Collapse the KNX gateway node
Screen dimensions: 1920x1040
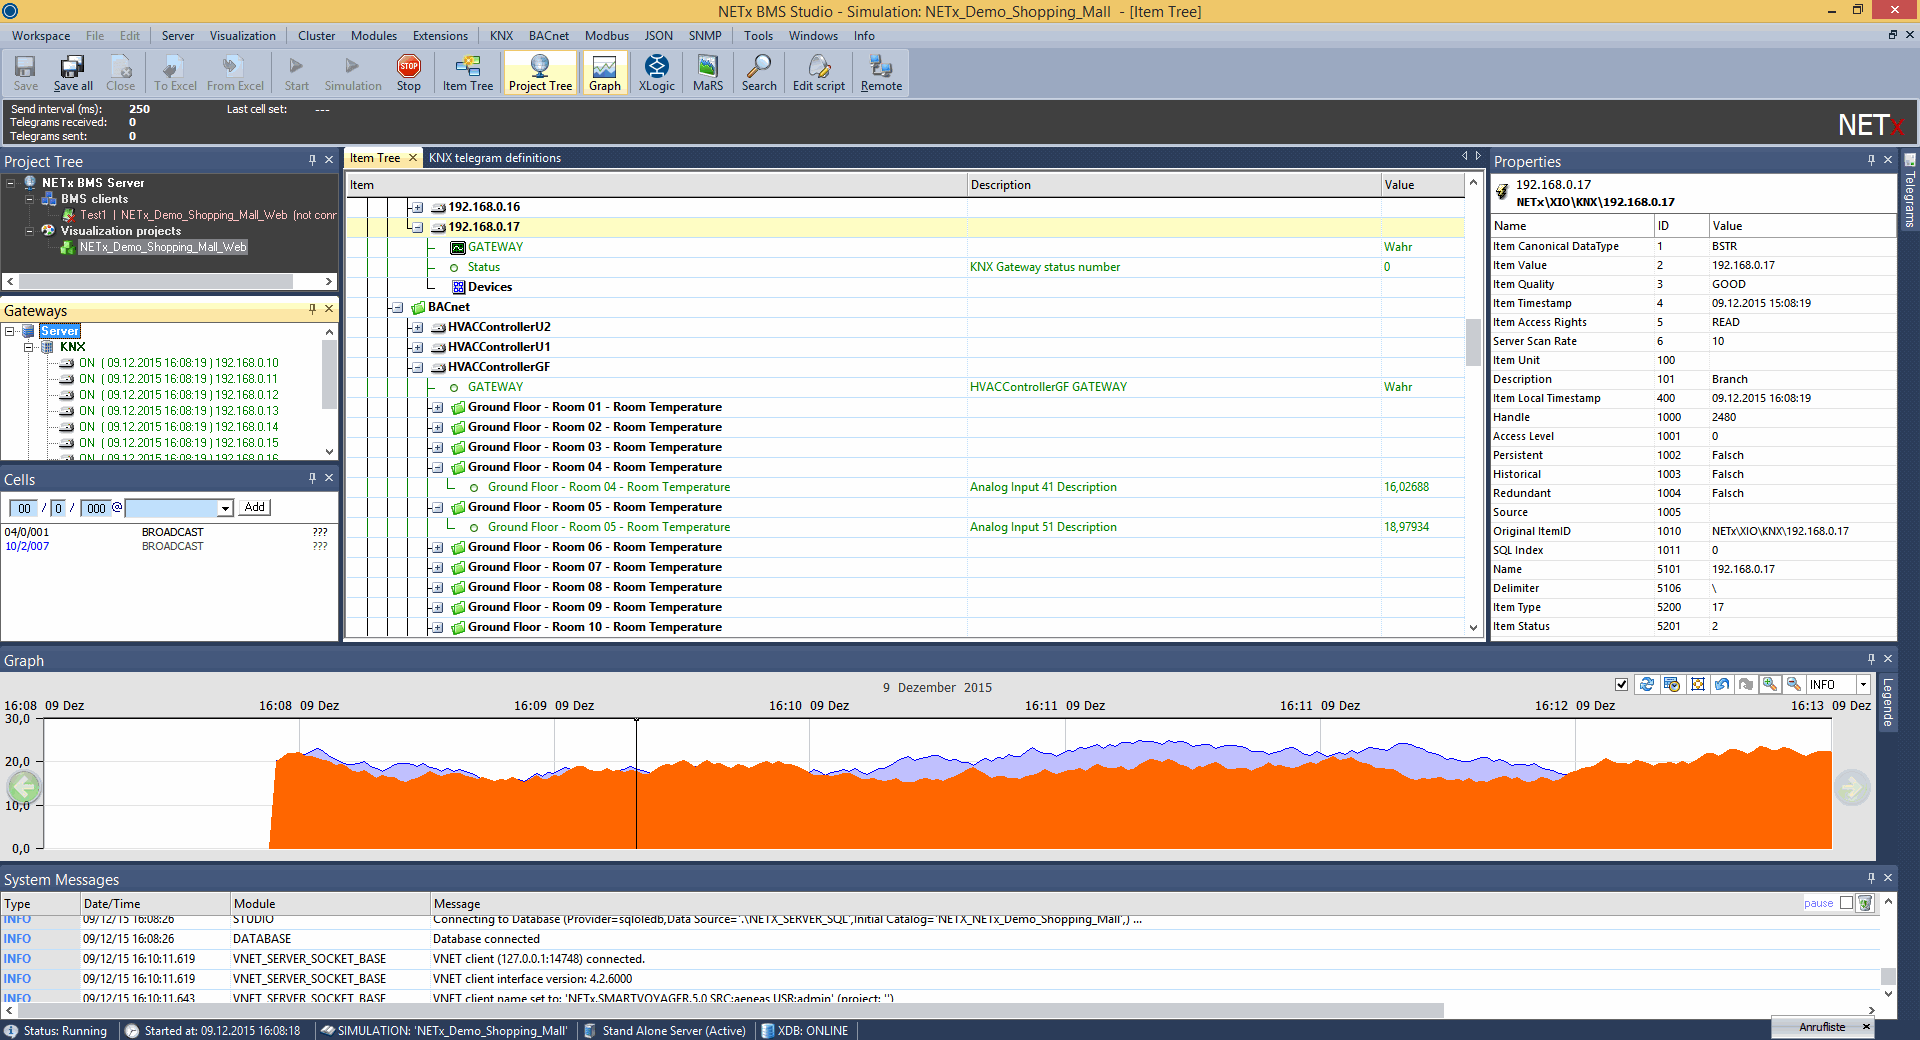(x=29, y=347)
